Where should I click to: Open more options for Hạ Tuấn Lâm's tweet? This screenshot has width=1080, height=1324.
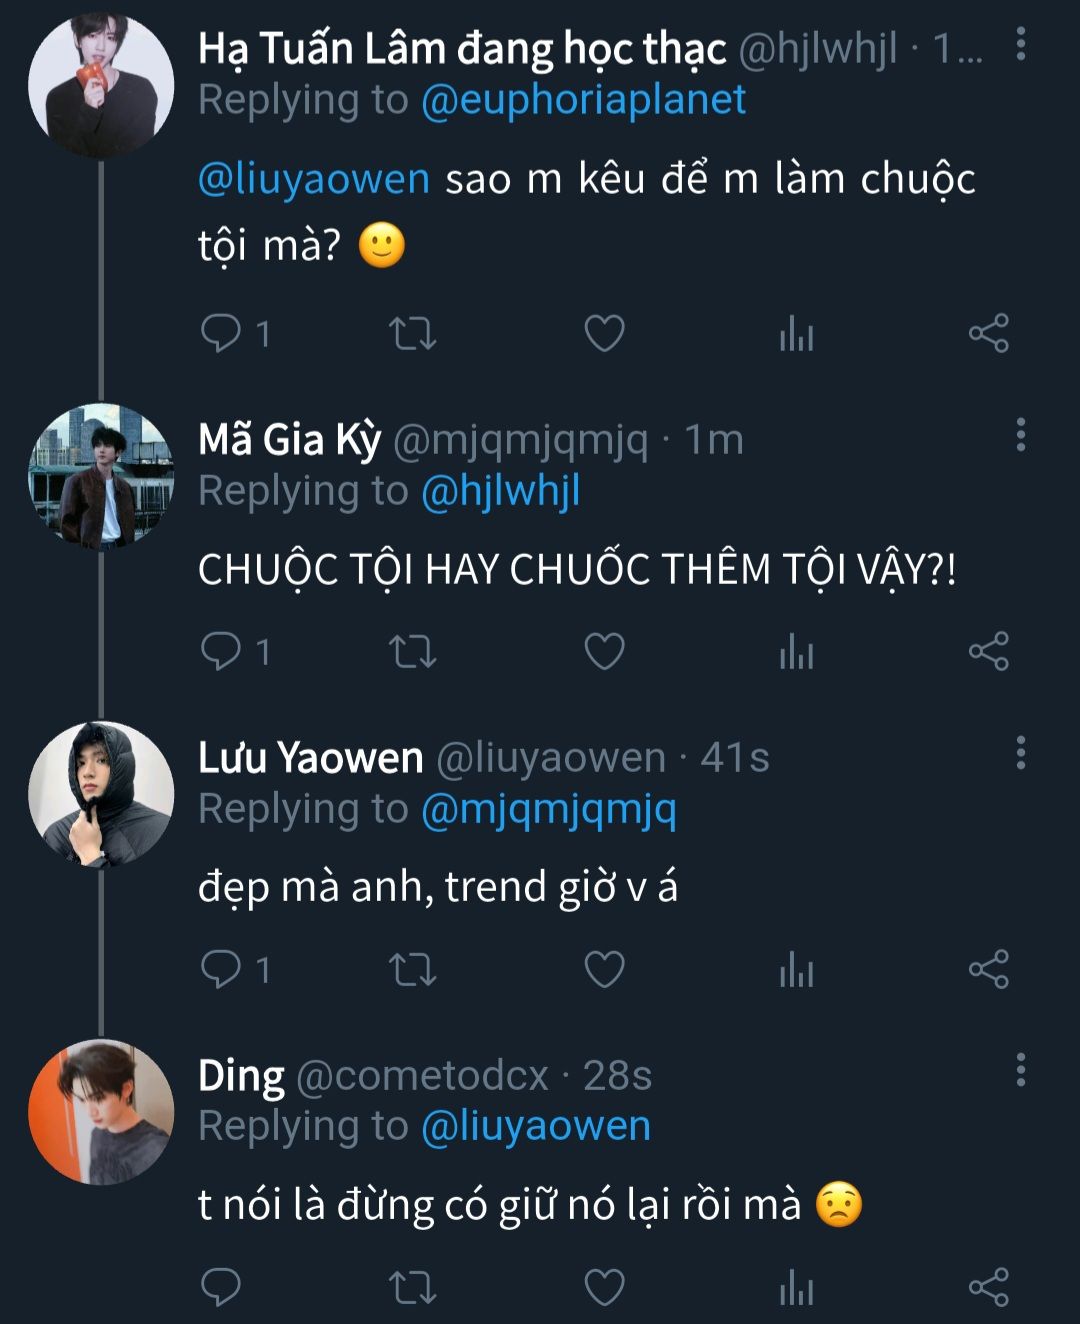[1020, 44]
